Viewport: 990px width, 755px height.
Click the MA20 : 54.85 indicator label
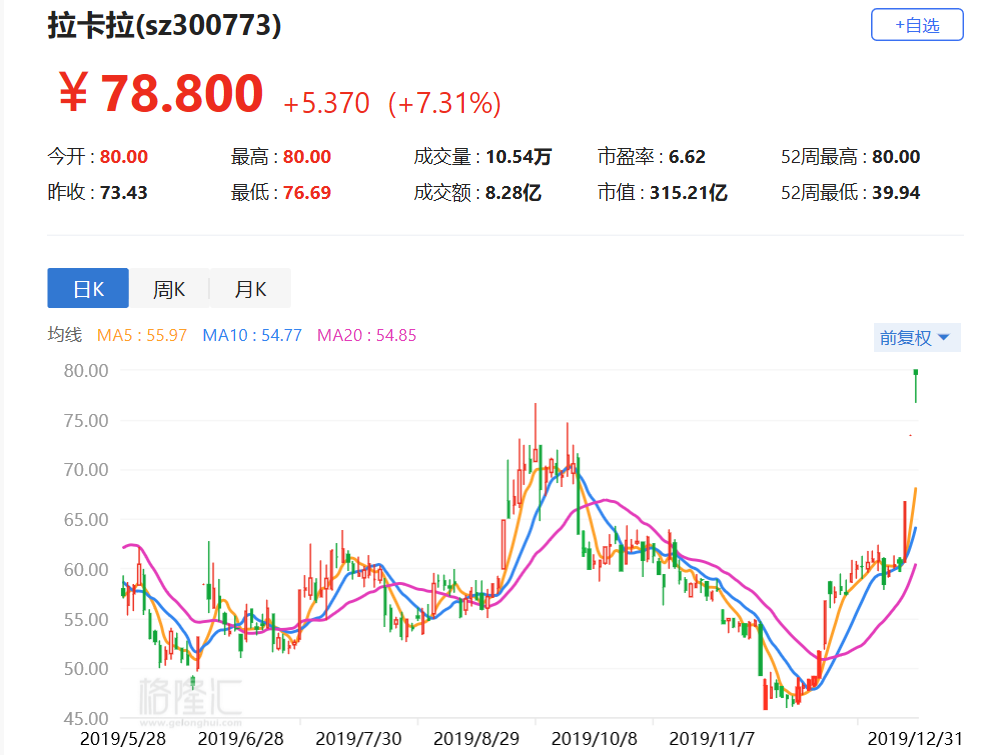tap(367, 335)
